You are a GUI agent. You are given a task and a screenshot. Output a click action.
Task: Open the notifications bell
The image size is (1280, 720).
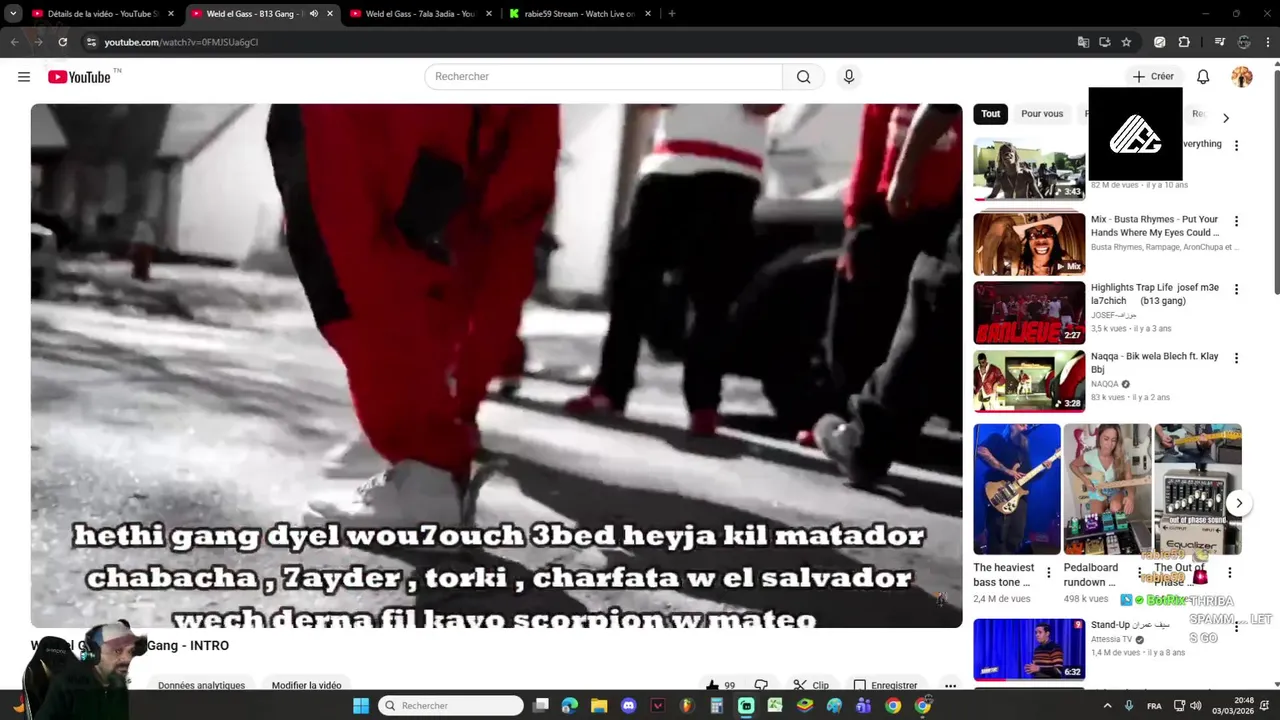tap(1203, 77)
